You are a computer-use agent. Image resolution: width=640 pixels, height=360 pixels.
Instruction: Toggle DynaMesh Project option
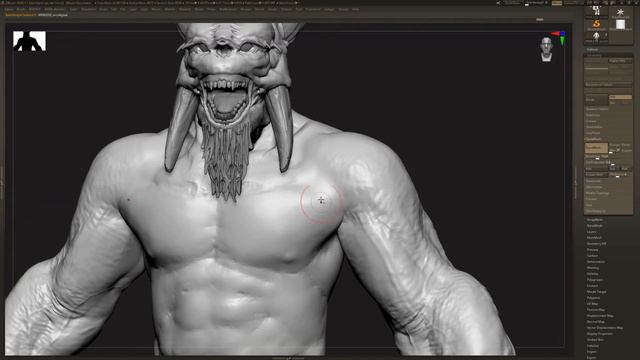click(627, 151)
